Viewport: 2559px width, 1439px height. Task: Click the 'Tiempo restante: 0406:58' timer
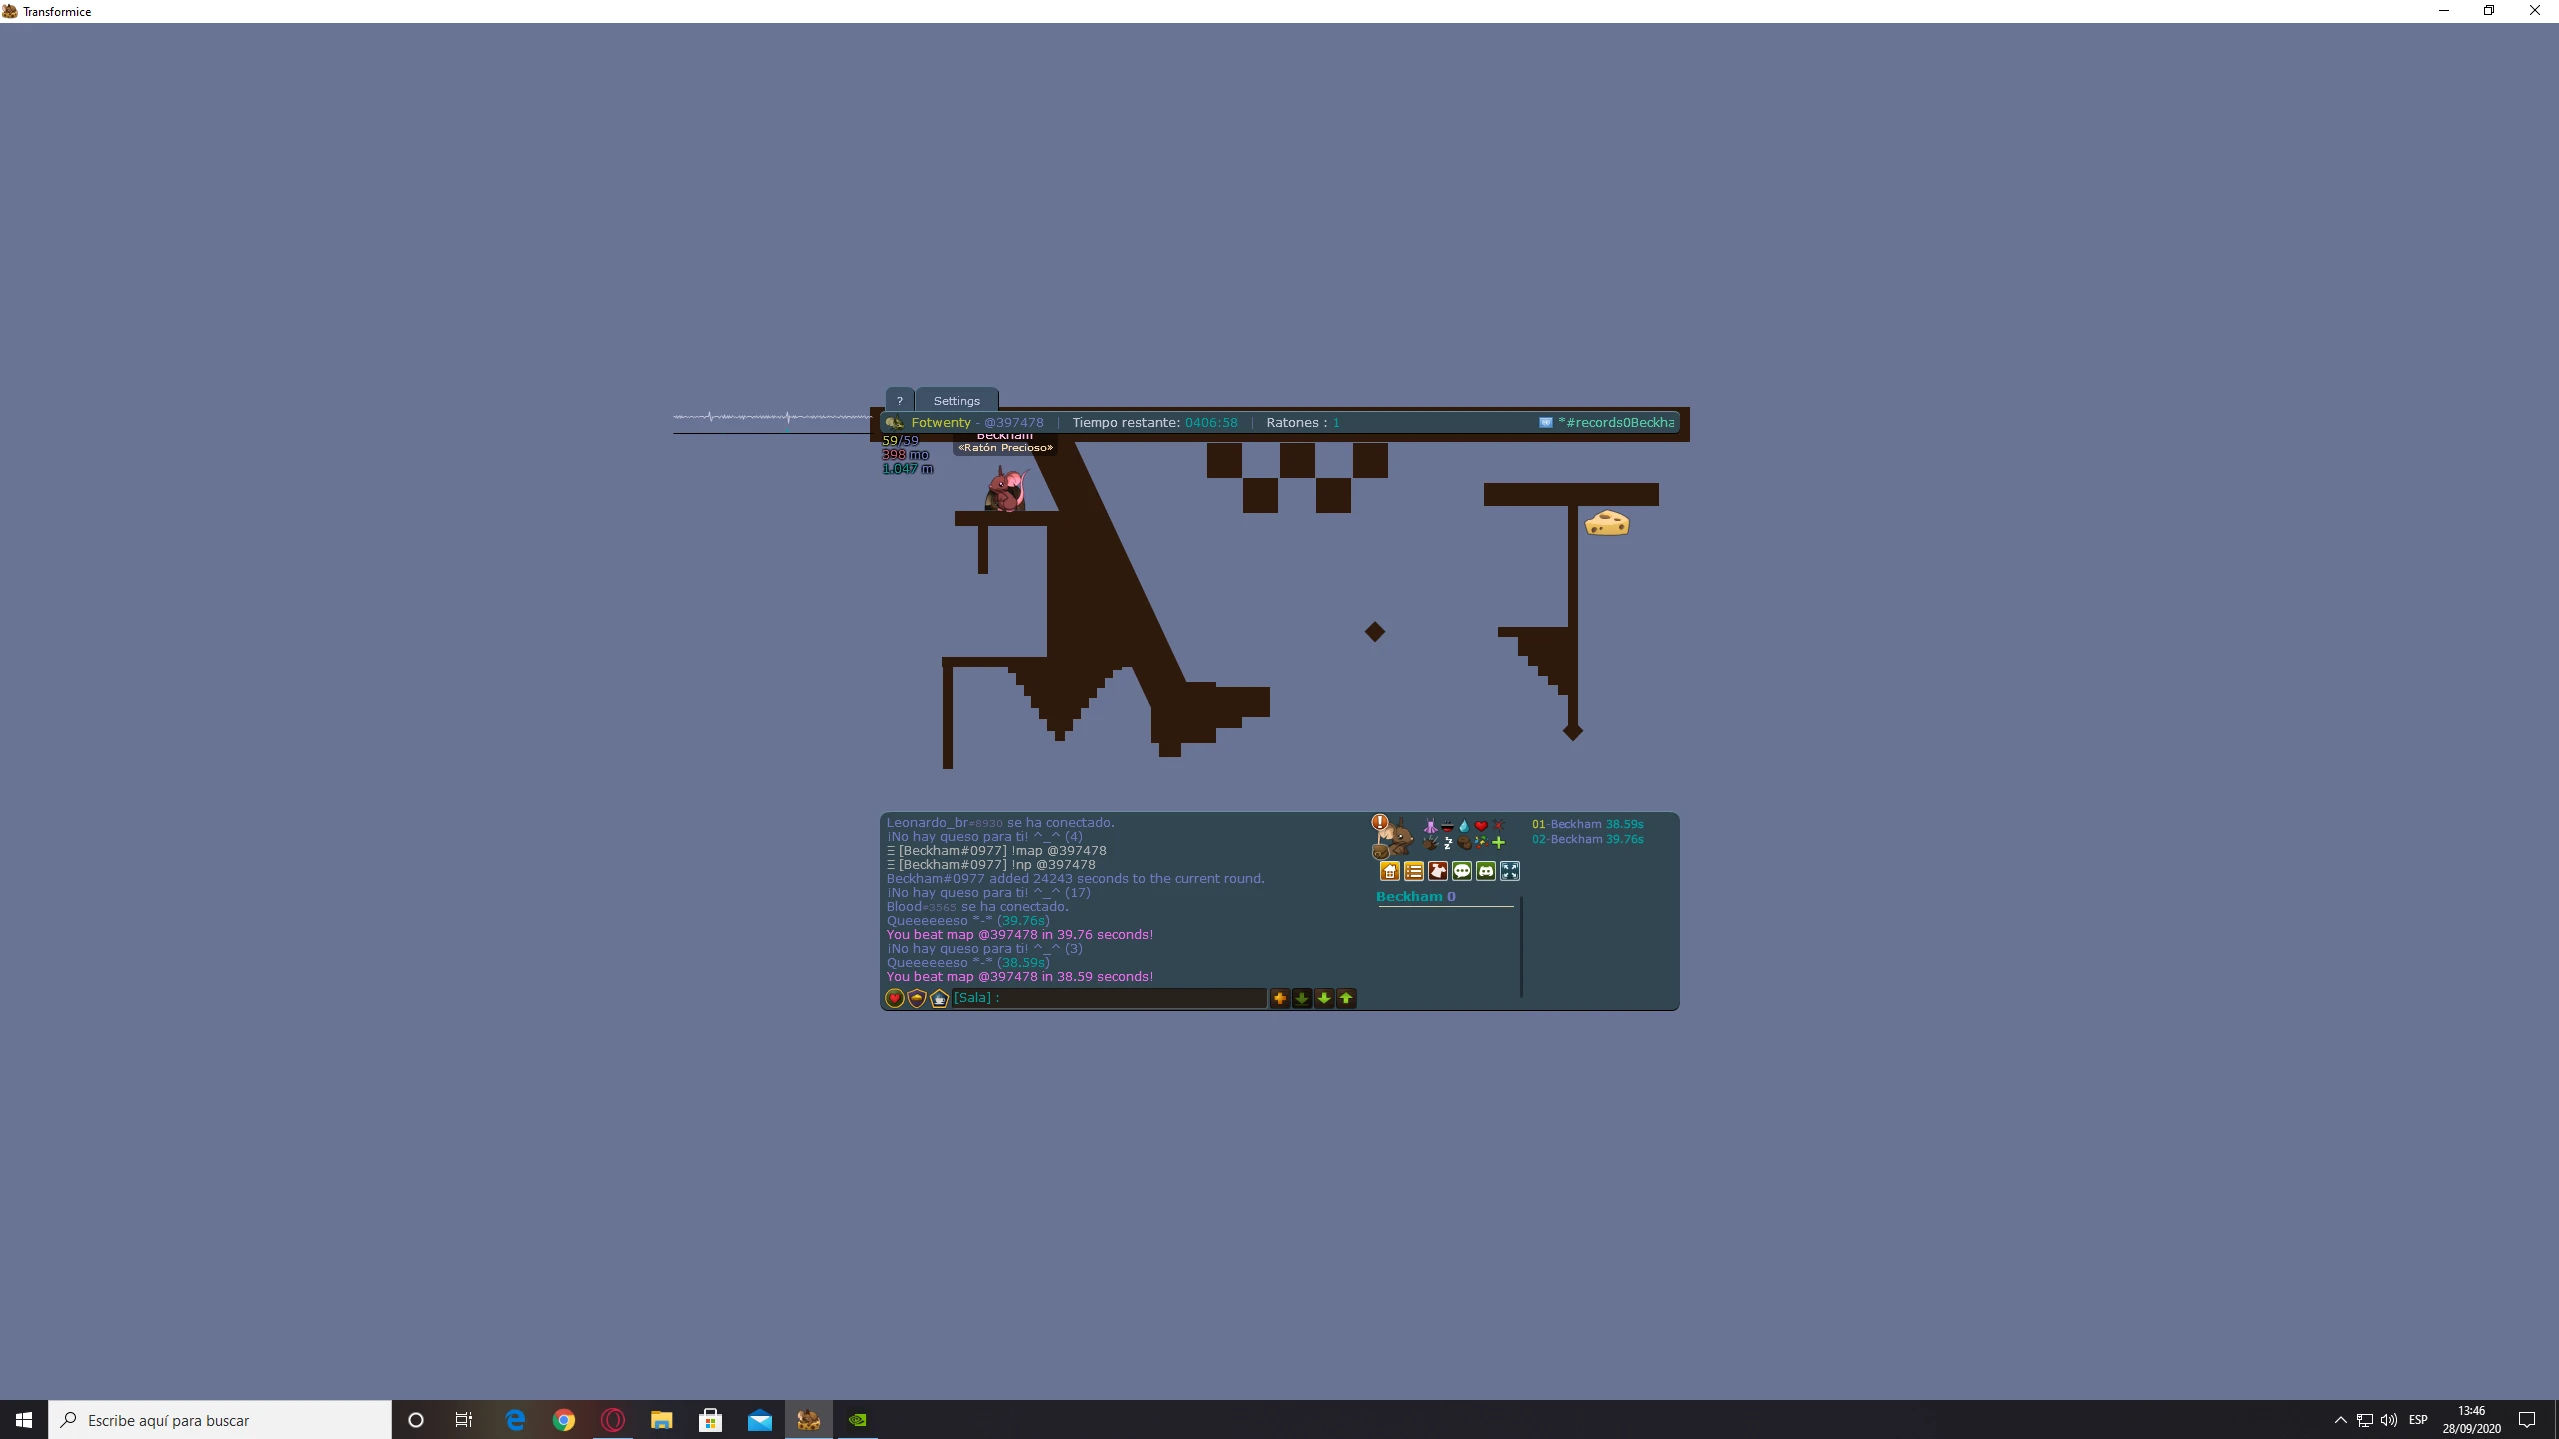pyautogui.click(x=1155, y=423)
